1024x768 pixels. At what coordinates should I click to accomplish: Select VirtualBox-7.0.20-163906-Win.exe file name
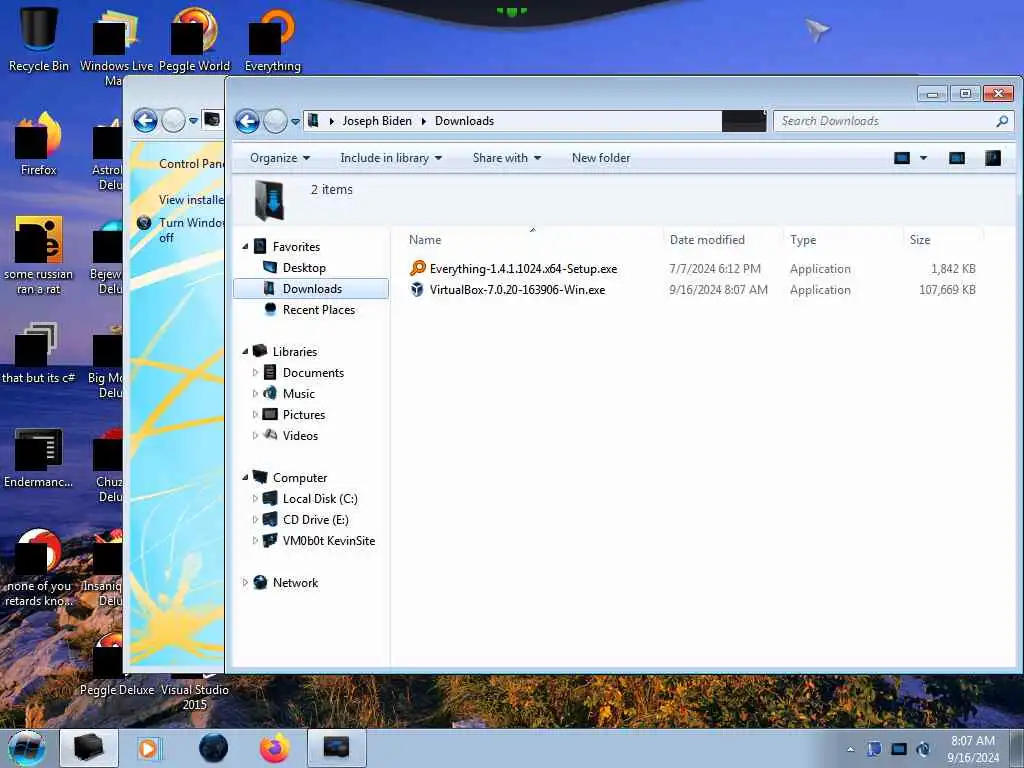coord(517,289)
